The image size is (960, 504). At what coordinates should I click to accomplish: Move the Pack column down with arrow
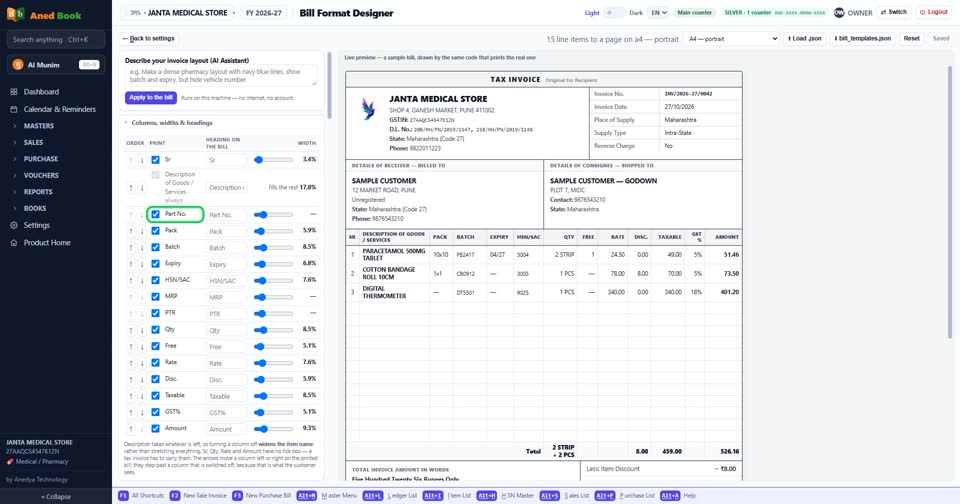tap(141, 231)
